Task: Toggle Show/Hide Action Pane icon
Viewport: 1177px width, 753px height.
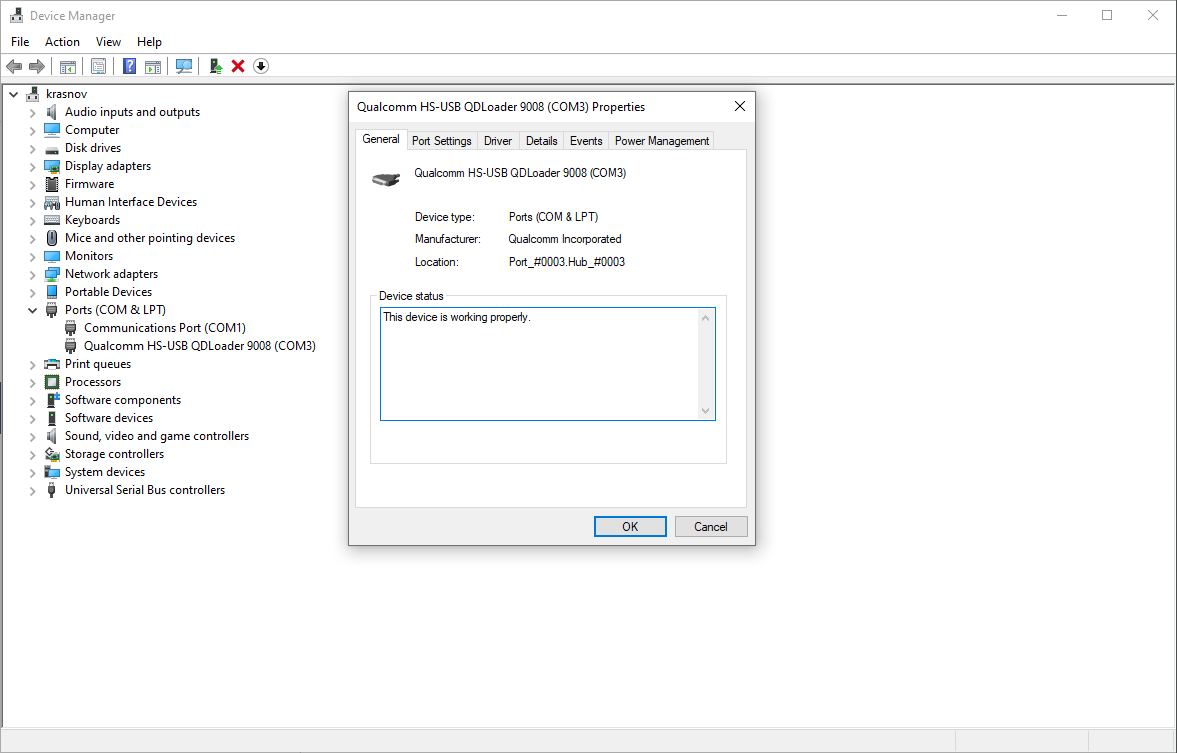Action: click(x=153, y=66)
